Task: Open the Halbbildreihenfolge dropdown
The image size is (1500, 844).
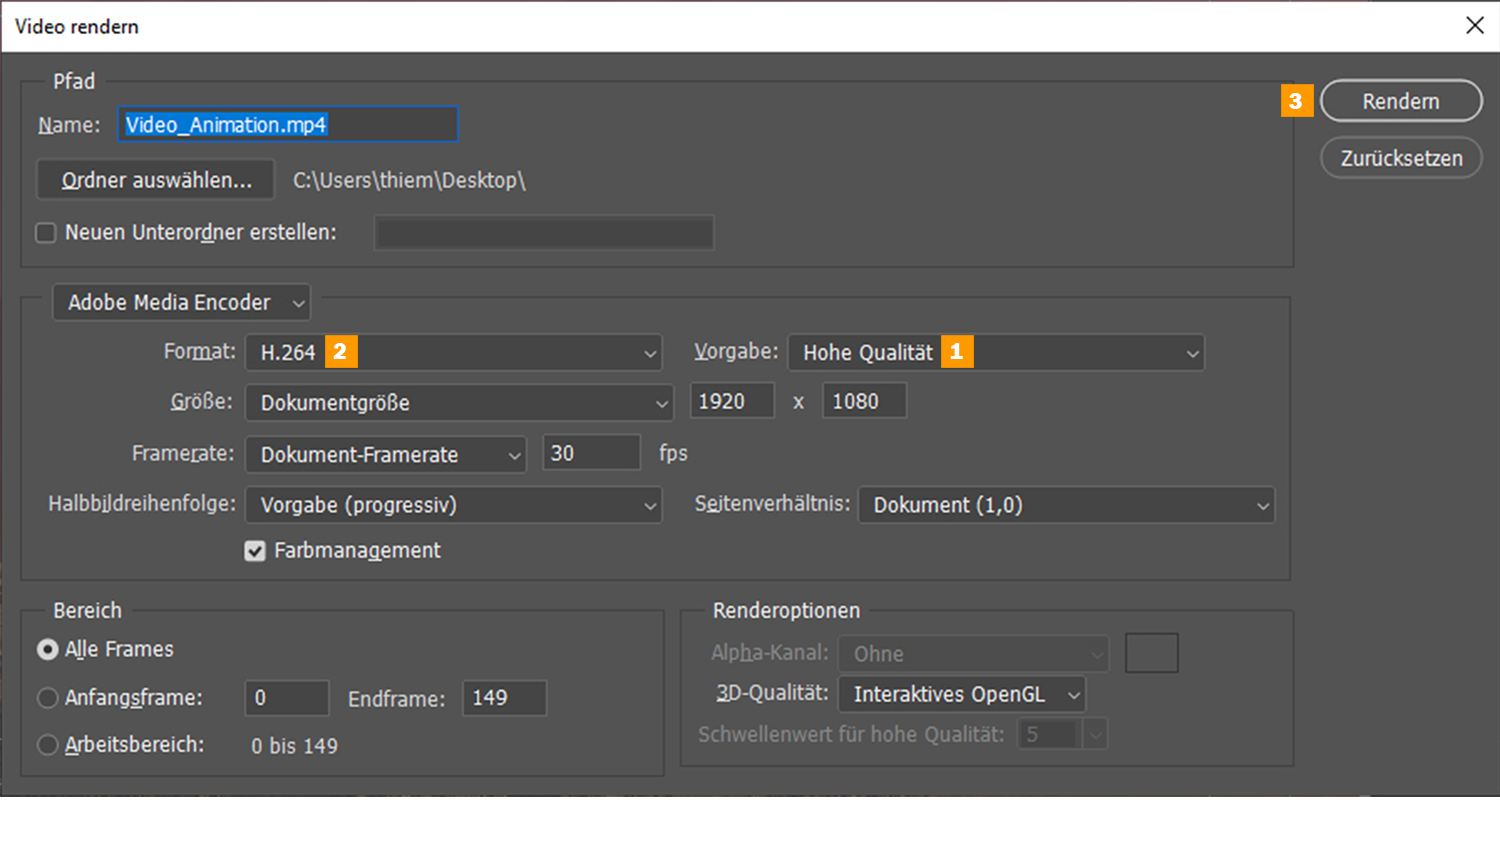Action: [453, 505]
